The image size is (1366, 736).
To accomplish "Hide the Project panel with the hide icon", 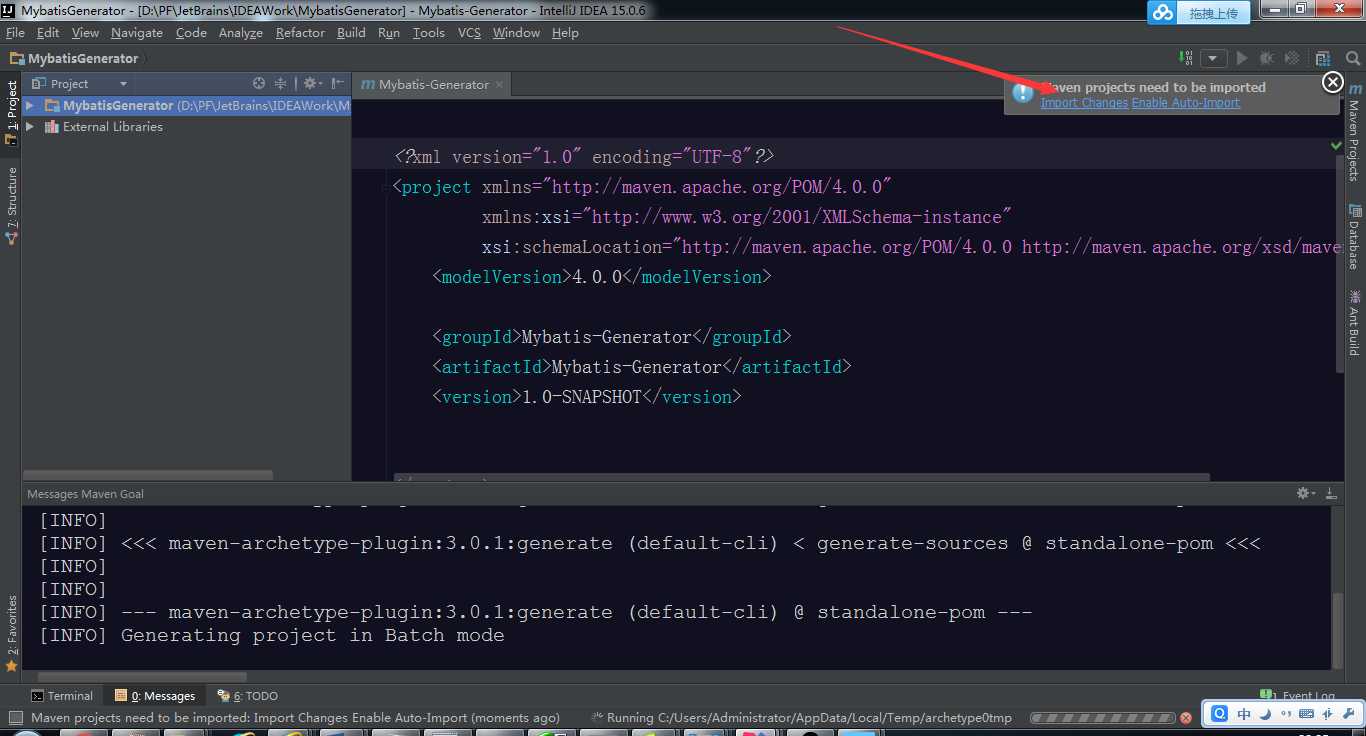I will (x=338, y=84).
